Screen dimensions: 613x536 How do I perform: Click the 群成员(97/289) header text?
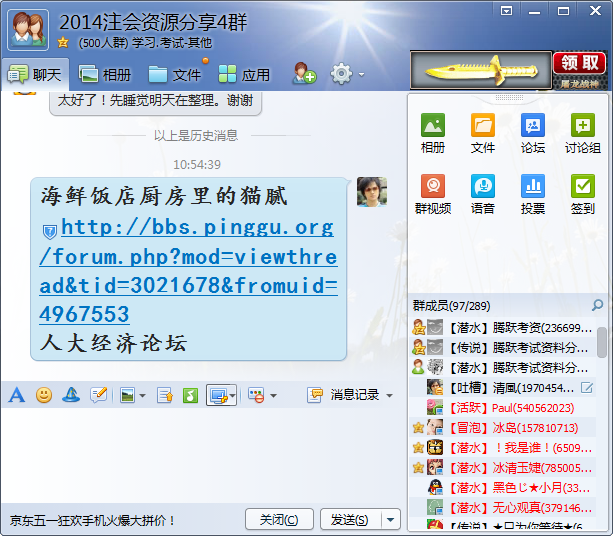[x=452, y=306]
